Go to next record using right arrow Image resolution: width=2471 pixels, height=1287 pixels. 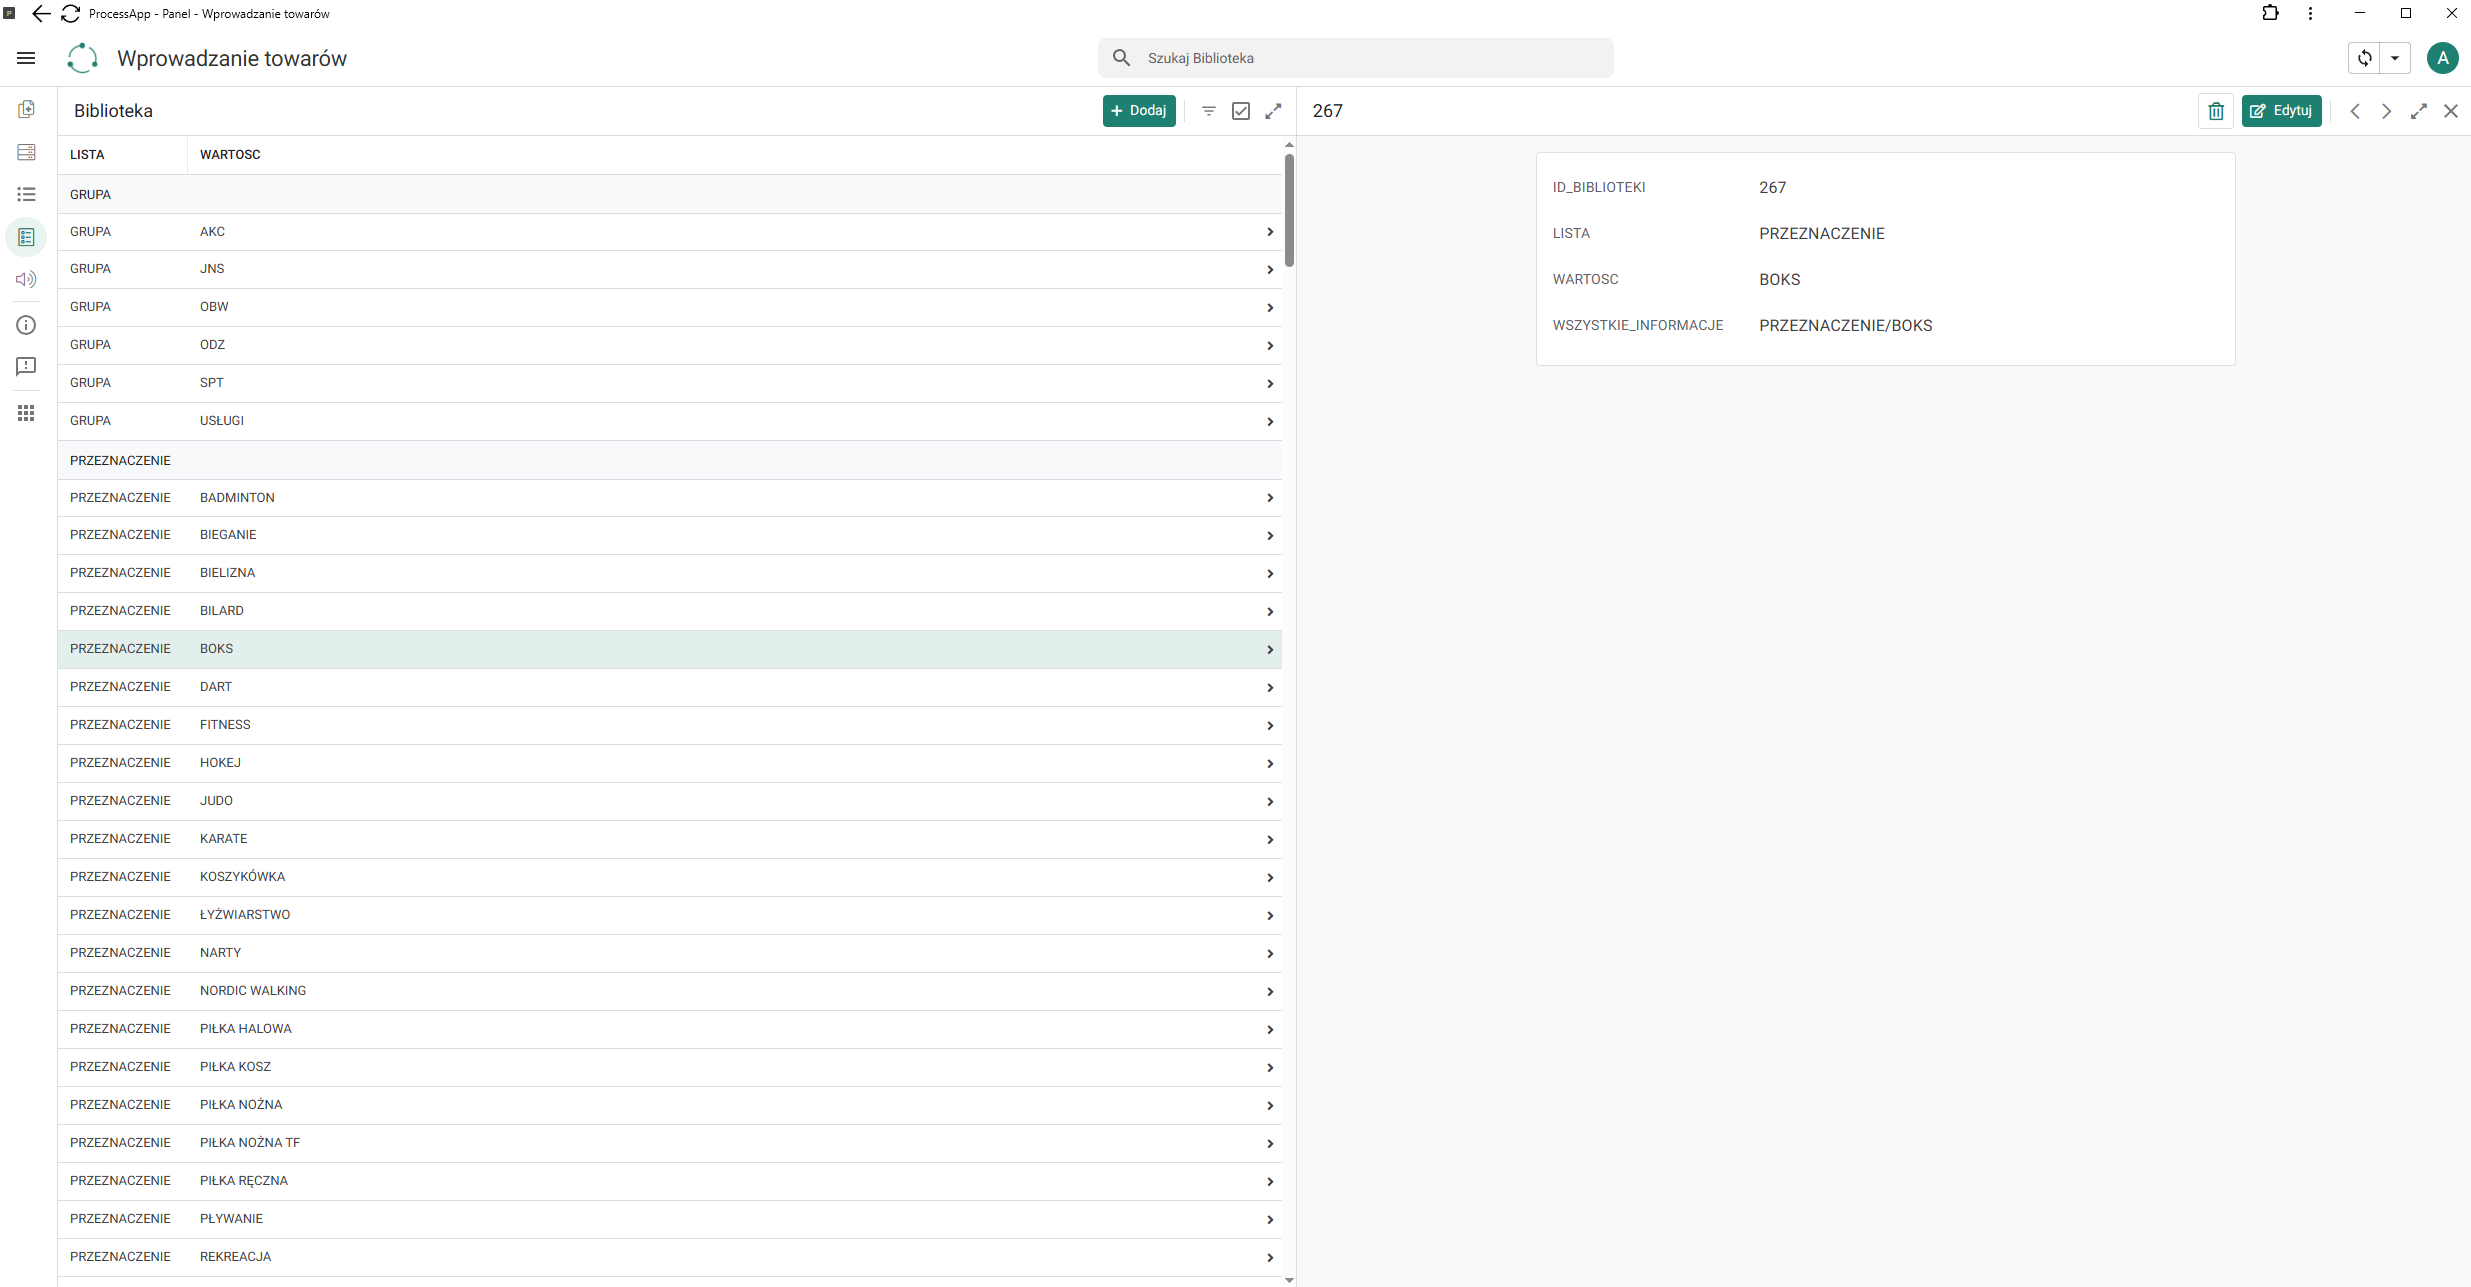point(2386,111)
